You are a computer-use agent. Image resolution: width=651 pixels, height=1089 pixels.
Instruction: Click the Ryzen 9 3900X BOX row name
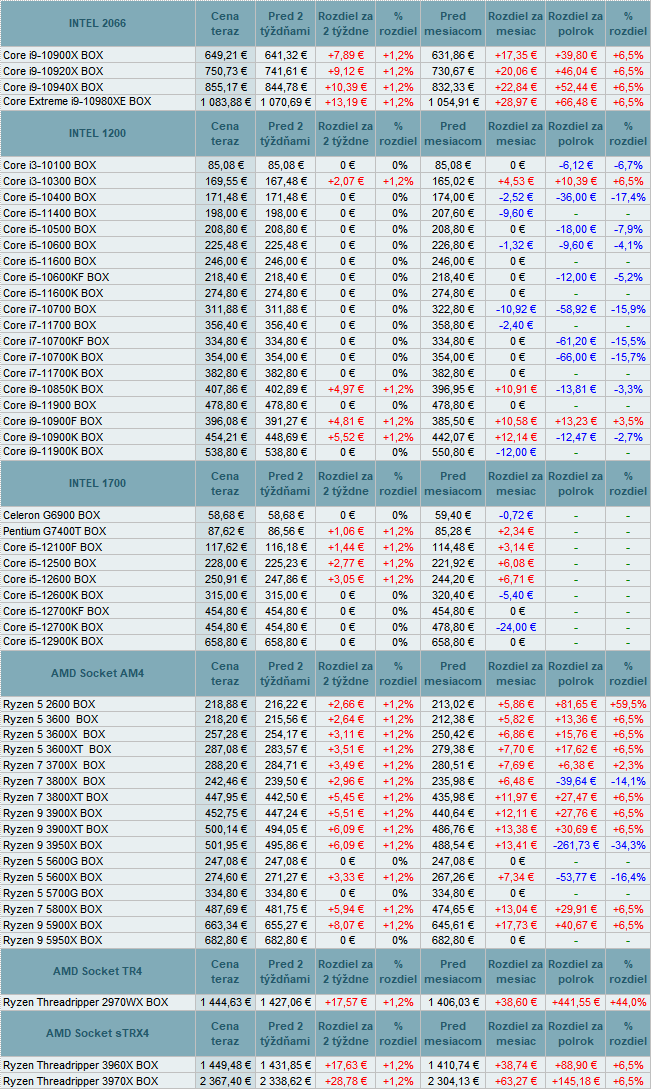point(52,813)
